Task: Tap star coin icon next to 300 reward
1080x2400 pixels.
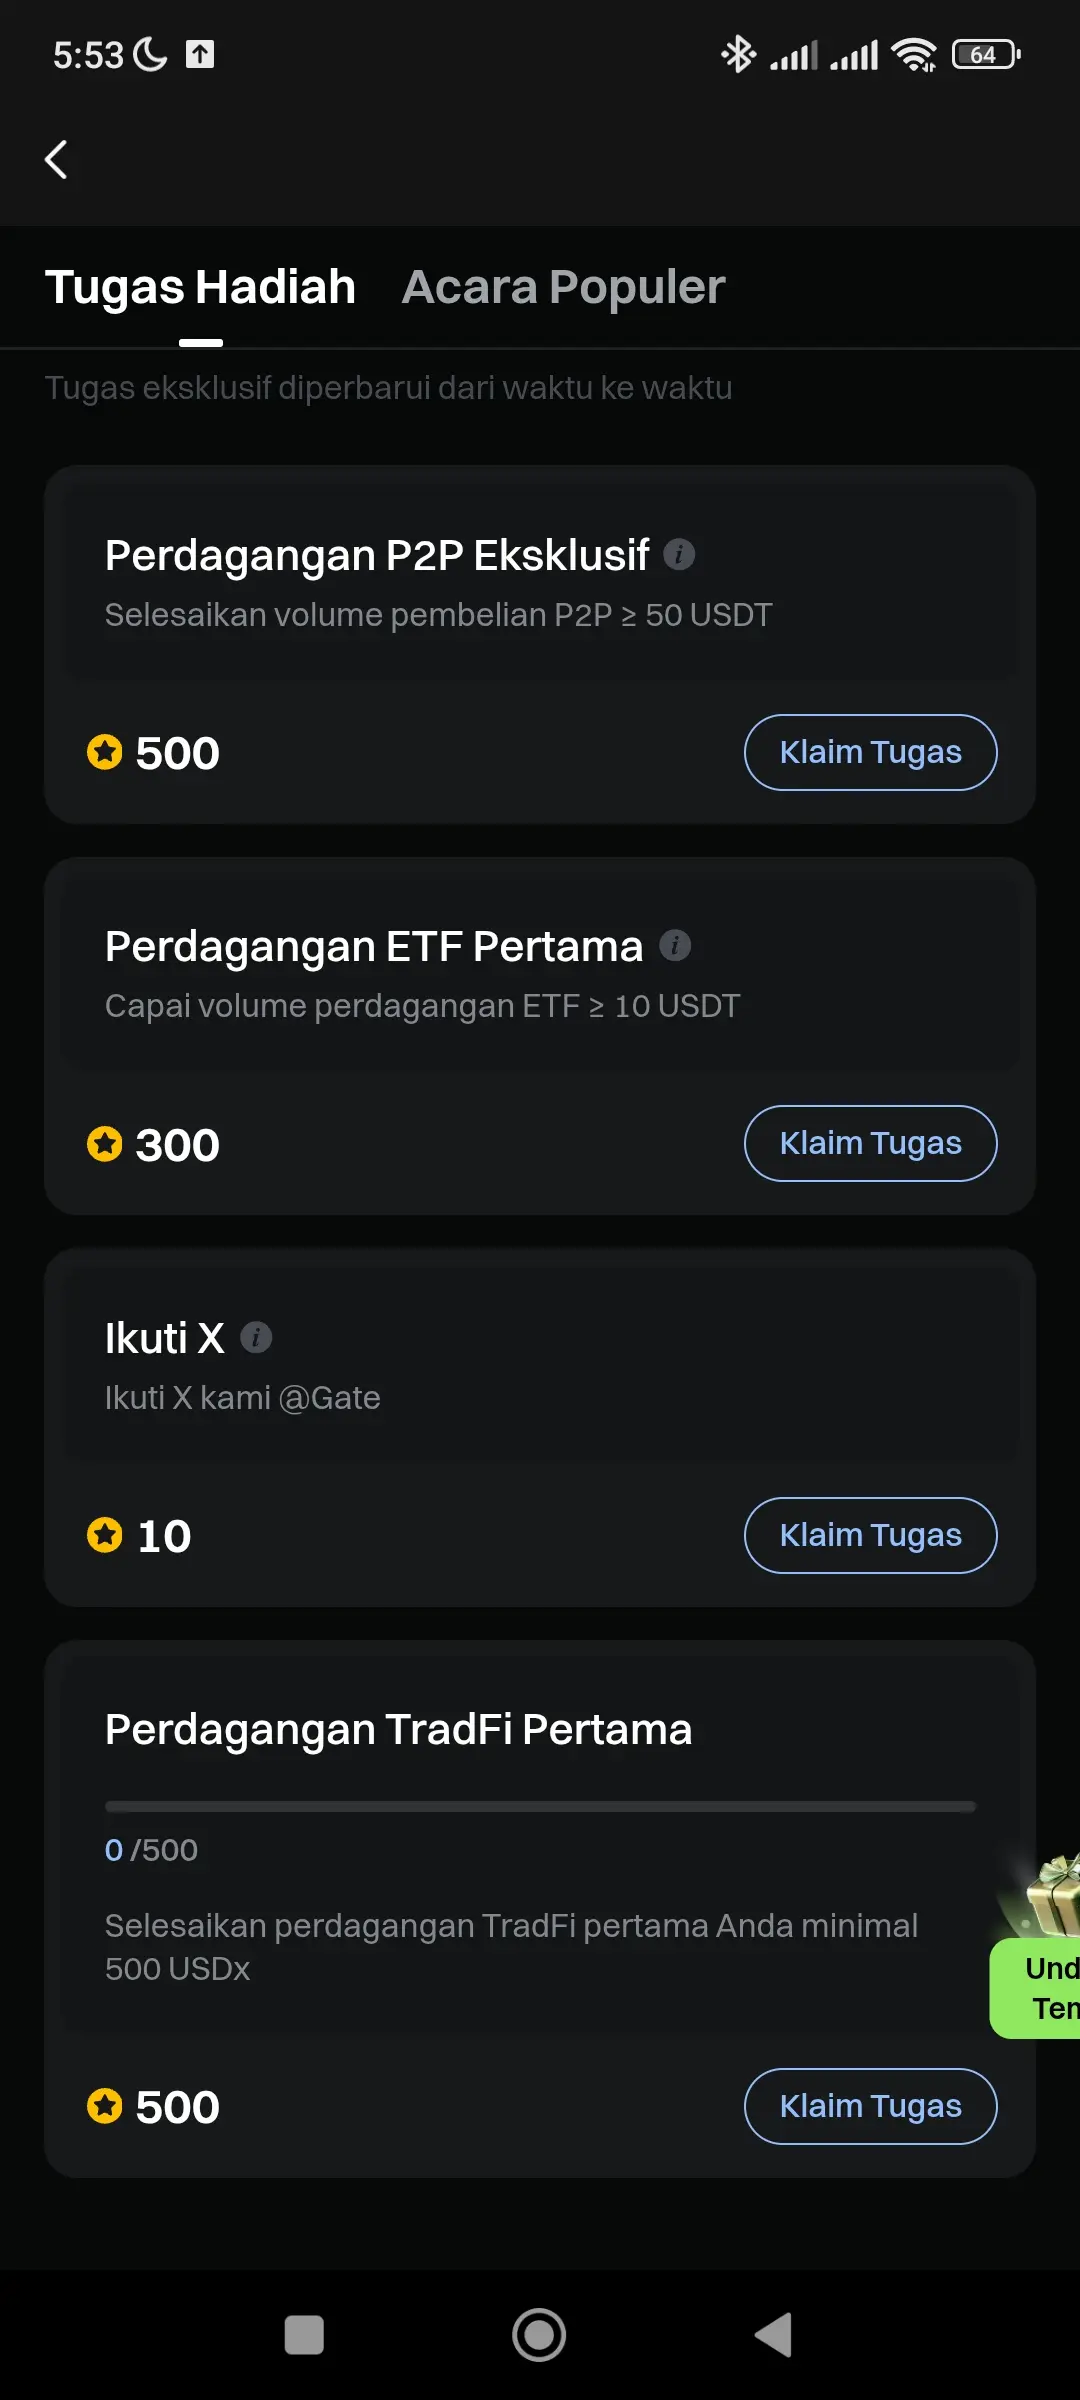Action: tap(104, 1144)
